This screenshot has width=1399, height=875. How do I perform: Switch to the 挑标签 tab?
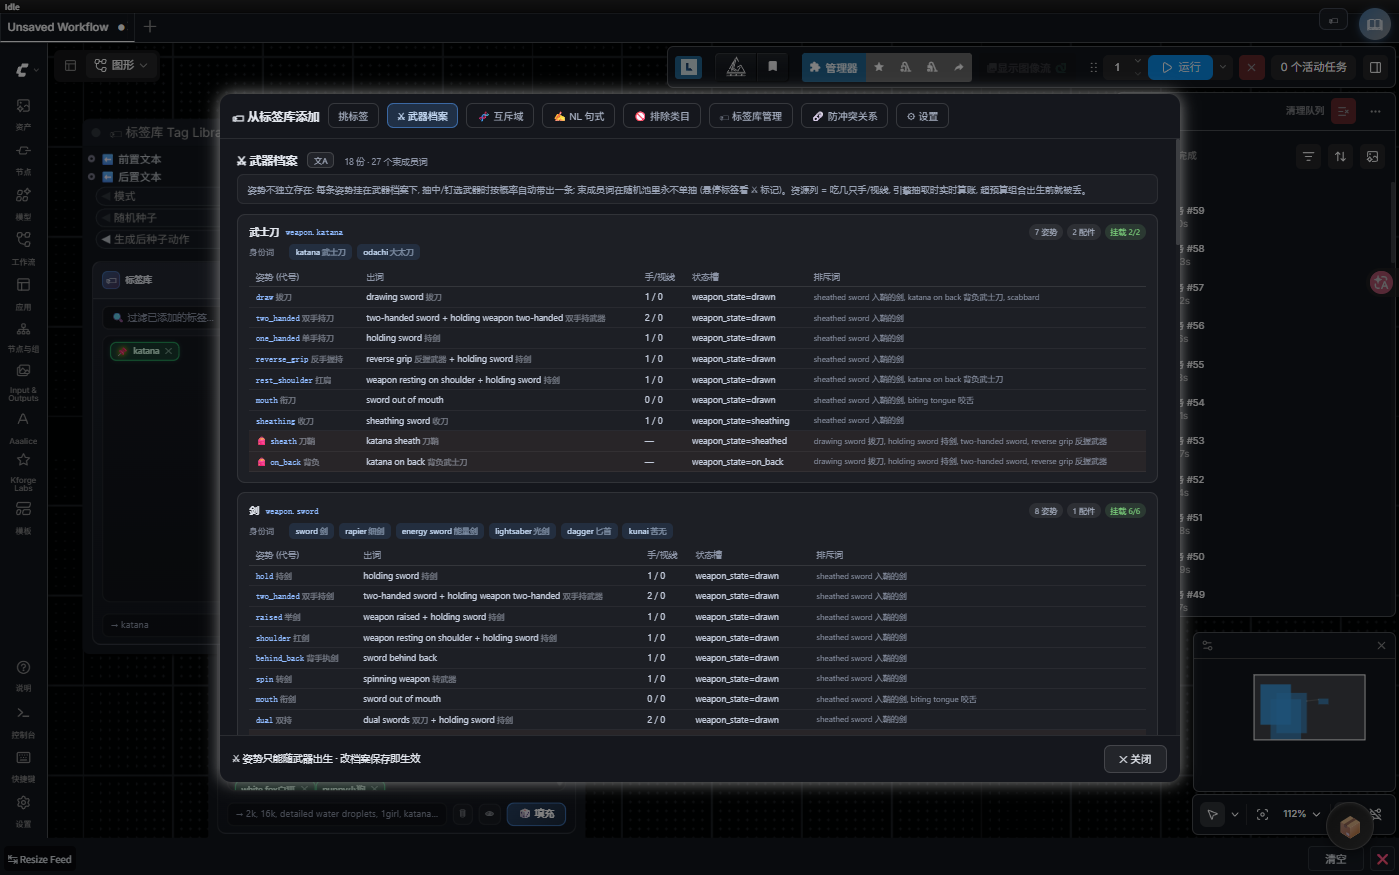click(x=353, y=116)
